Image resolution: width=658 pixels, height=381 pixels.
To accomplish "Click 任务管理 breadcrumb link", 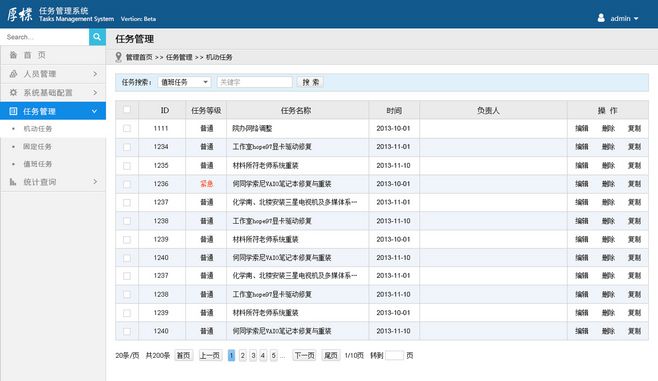I will [x=179, y=57].
